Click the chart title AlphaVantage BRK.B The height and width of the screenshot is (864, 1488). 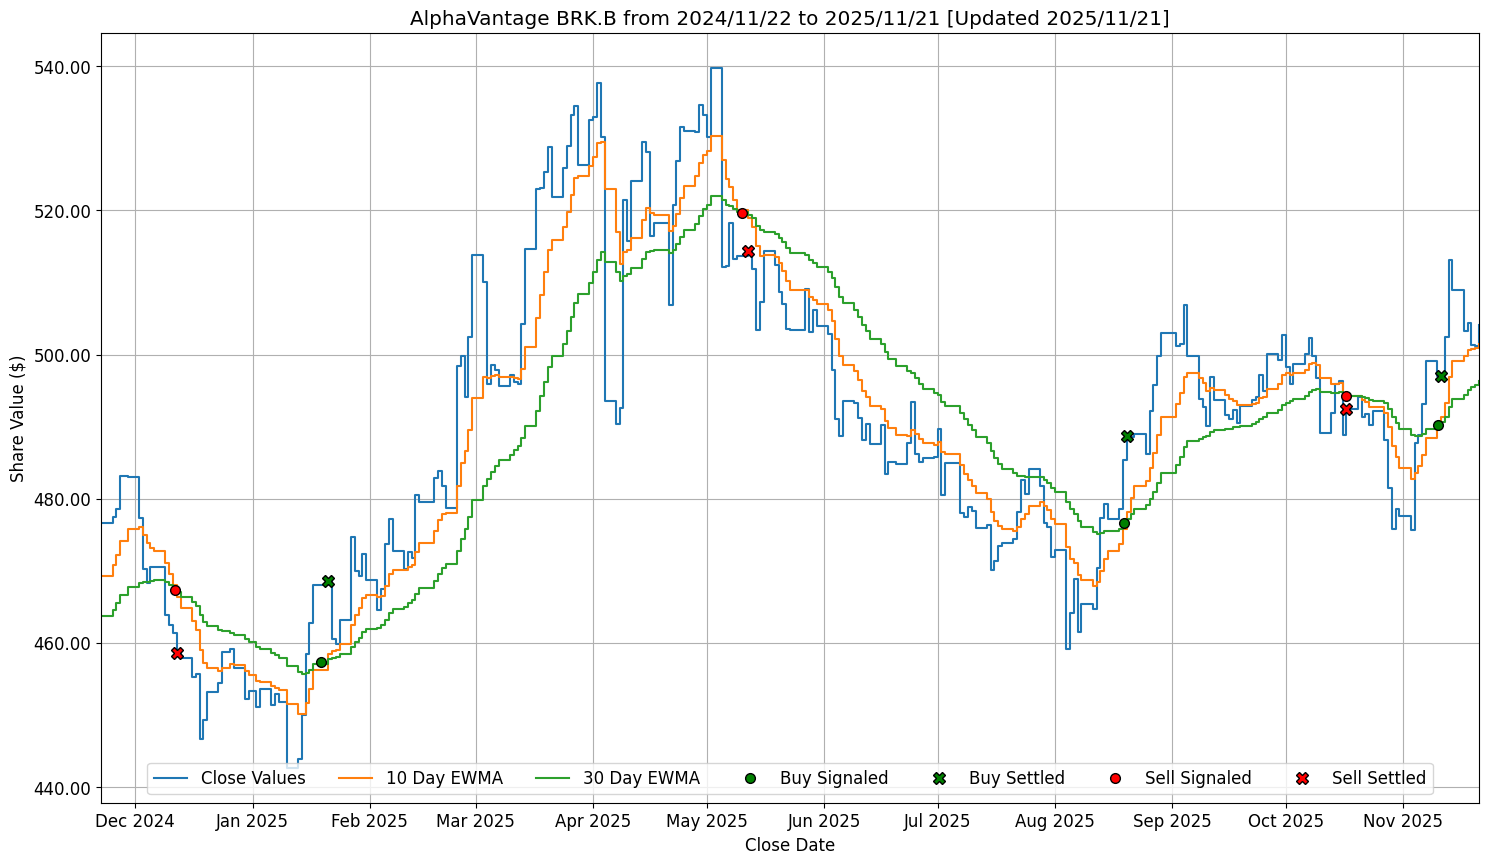pyautogui.click(x=789, y=18)
